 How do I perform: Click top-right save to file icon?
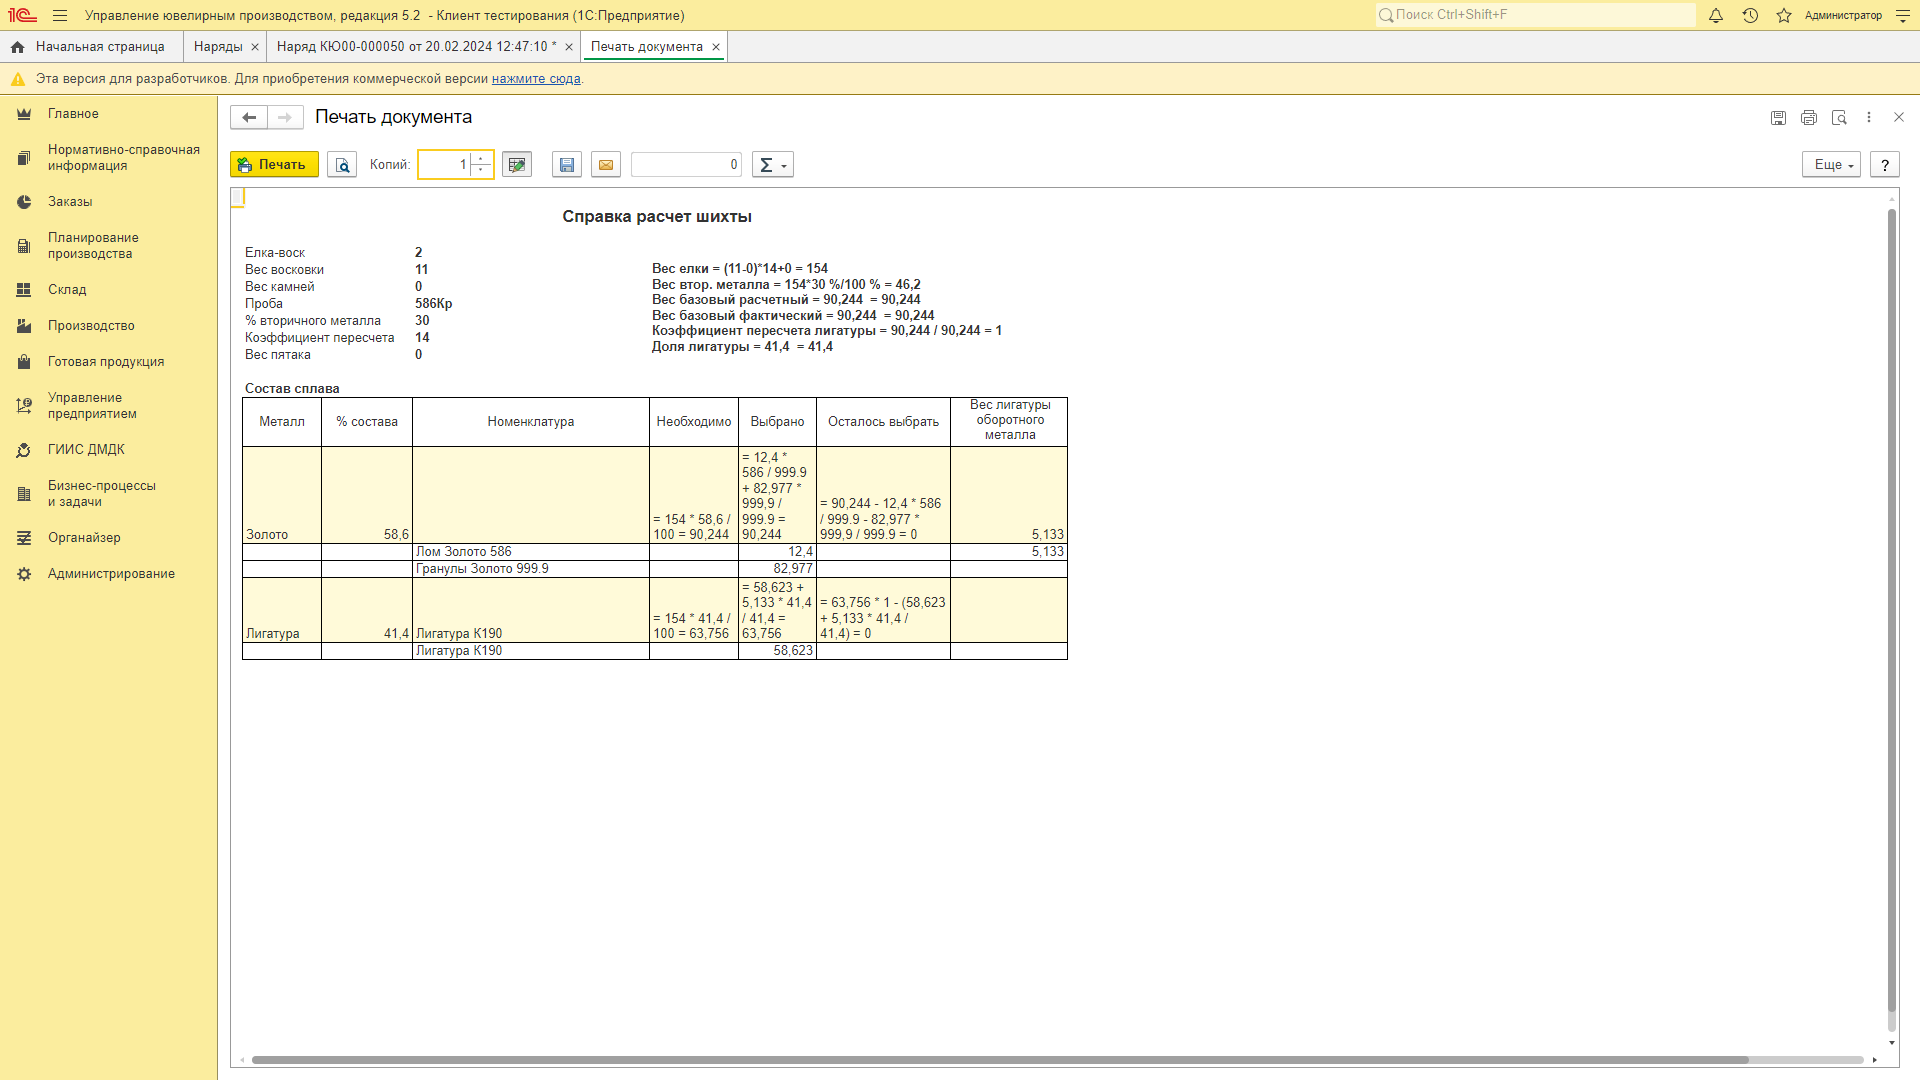coord(1778,118)
